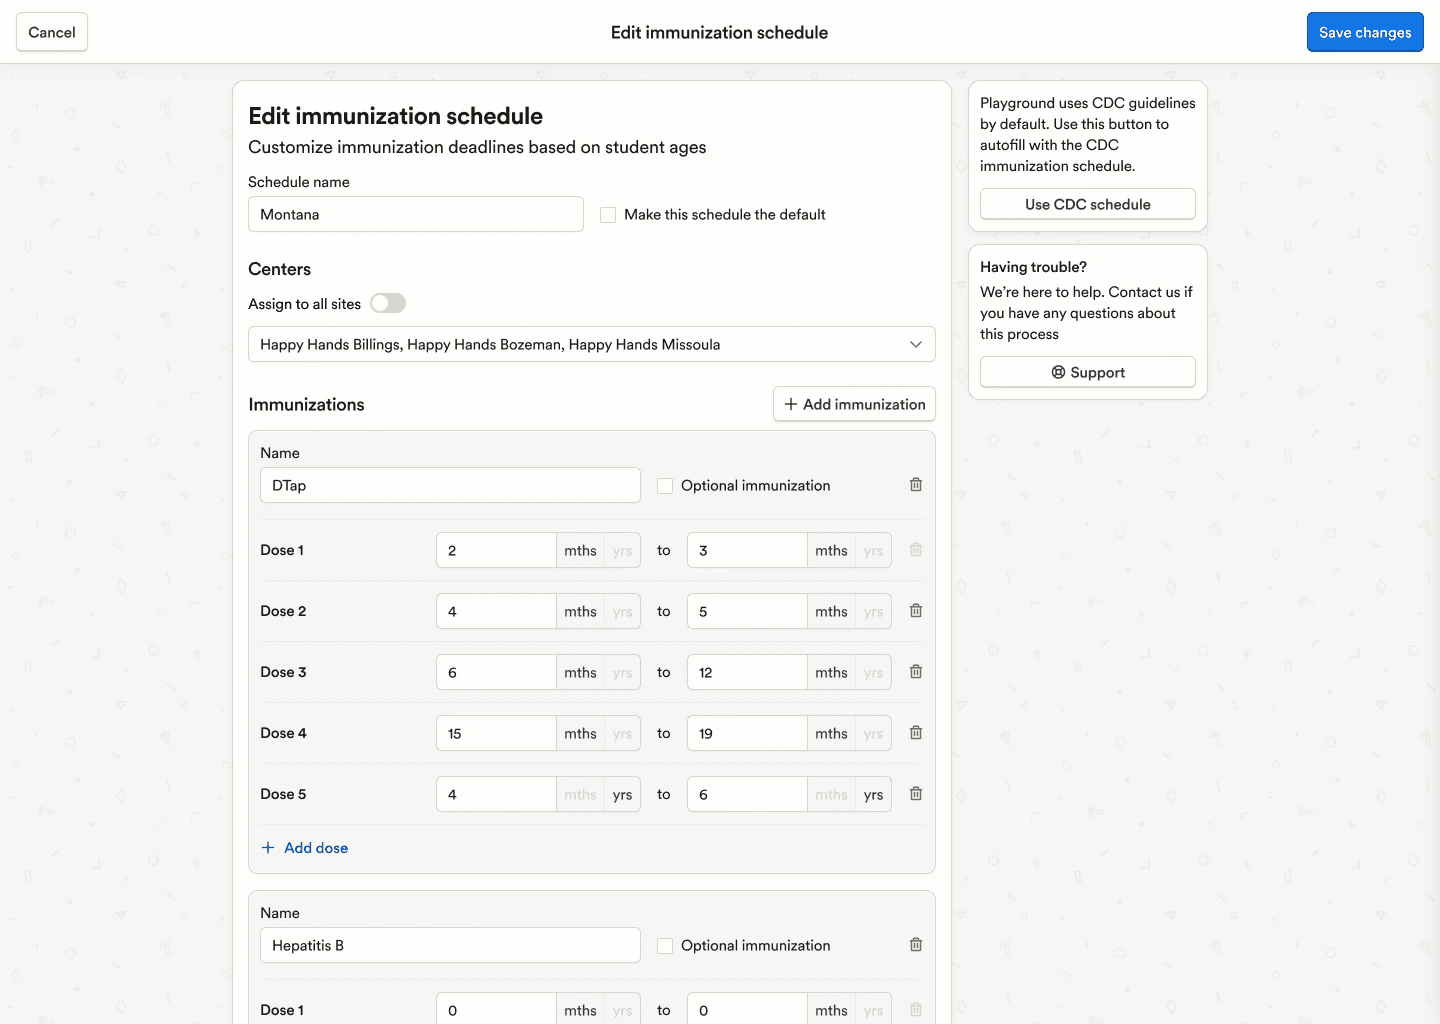Viewport: 1440px width, 1024px height.
Task: Save changes to the schedule
Action: coord(1365,31)
